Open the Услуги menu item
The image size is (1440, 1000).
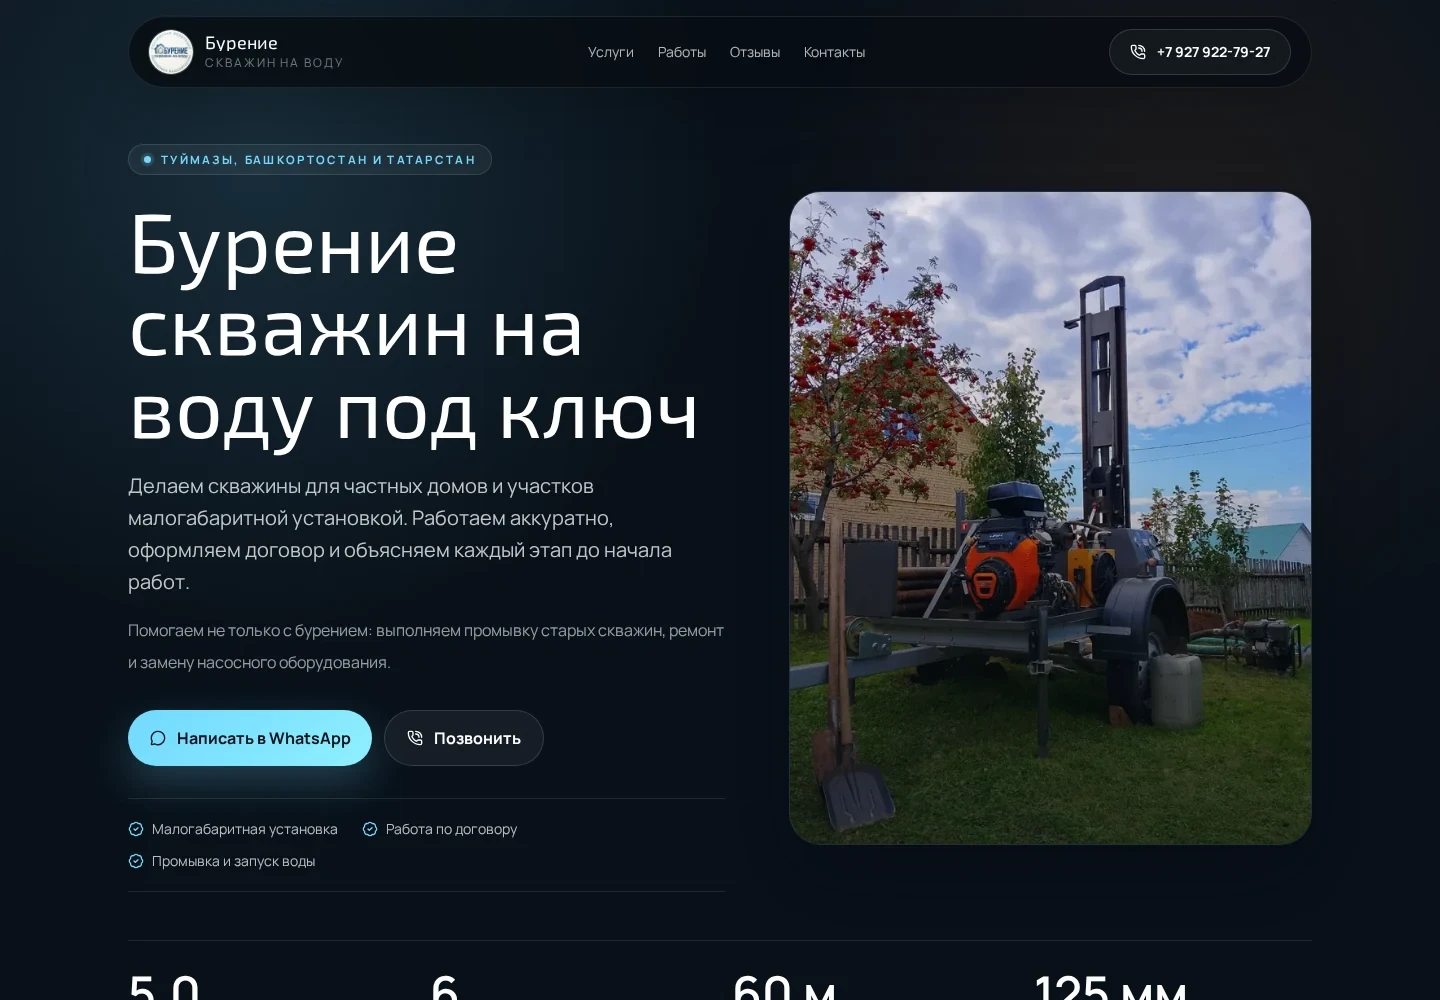coord(611,52)
